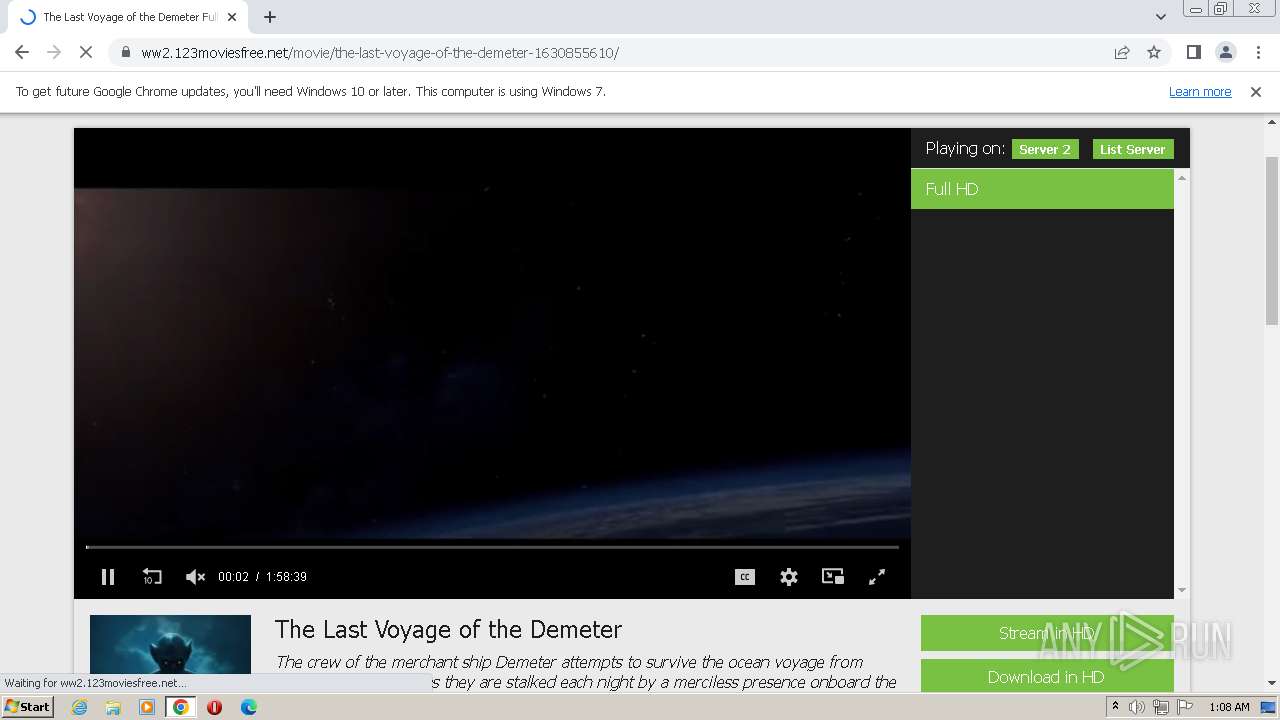Close The Last Voyage of the Demeter tab
Image resolution: width=1280 pixels, height=720 pixels.
231,17
